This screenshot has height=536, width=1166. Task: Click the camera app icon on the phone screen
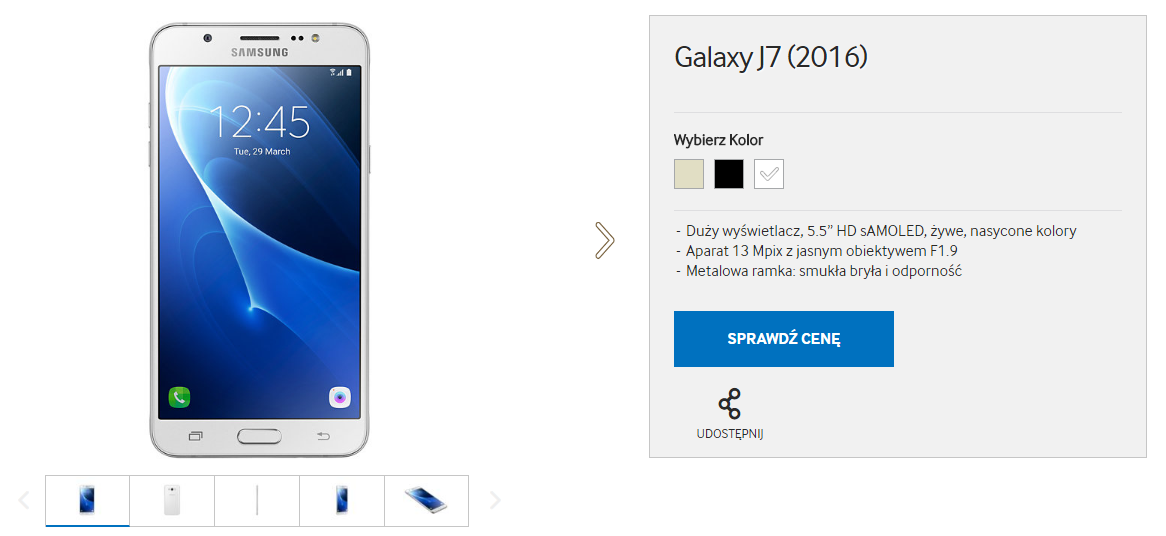340,397
